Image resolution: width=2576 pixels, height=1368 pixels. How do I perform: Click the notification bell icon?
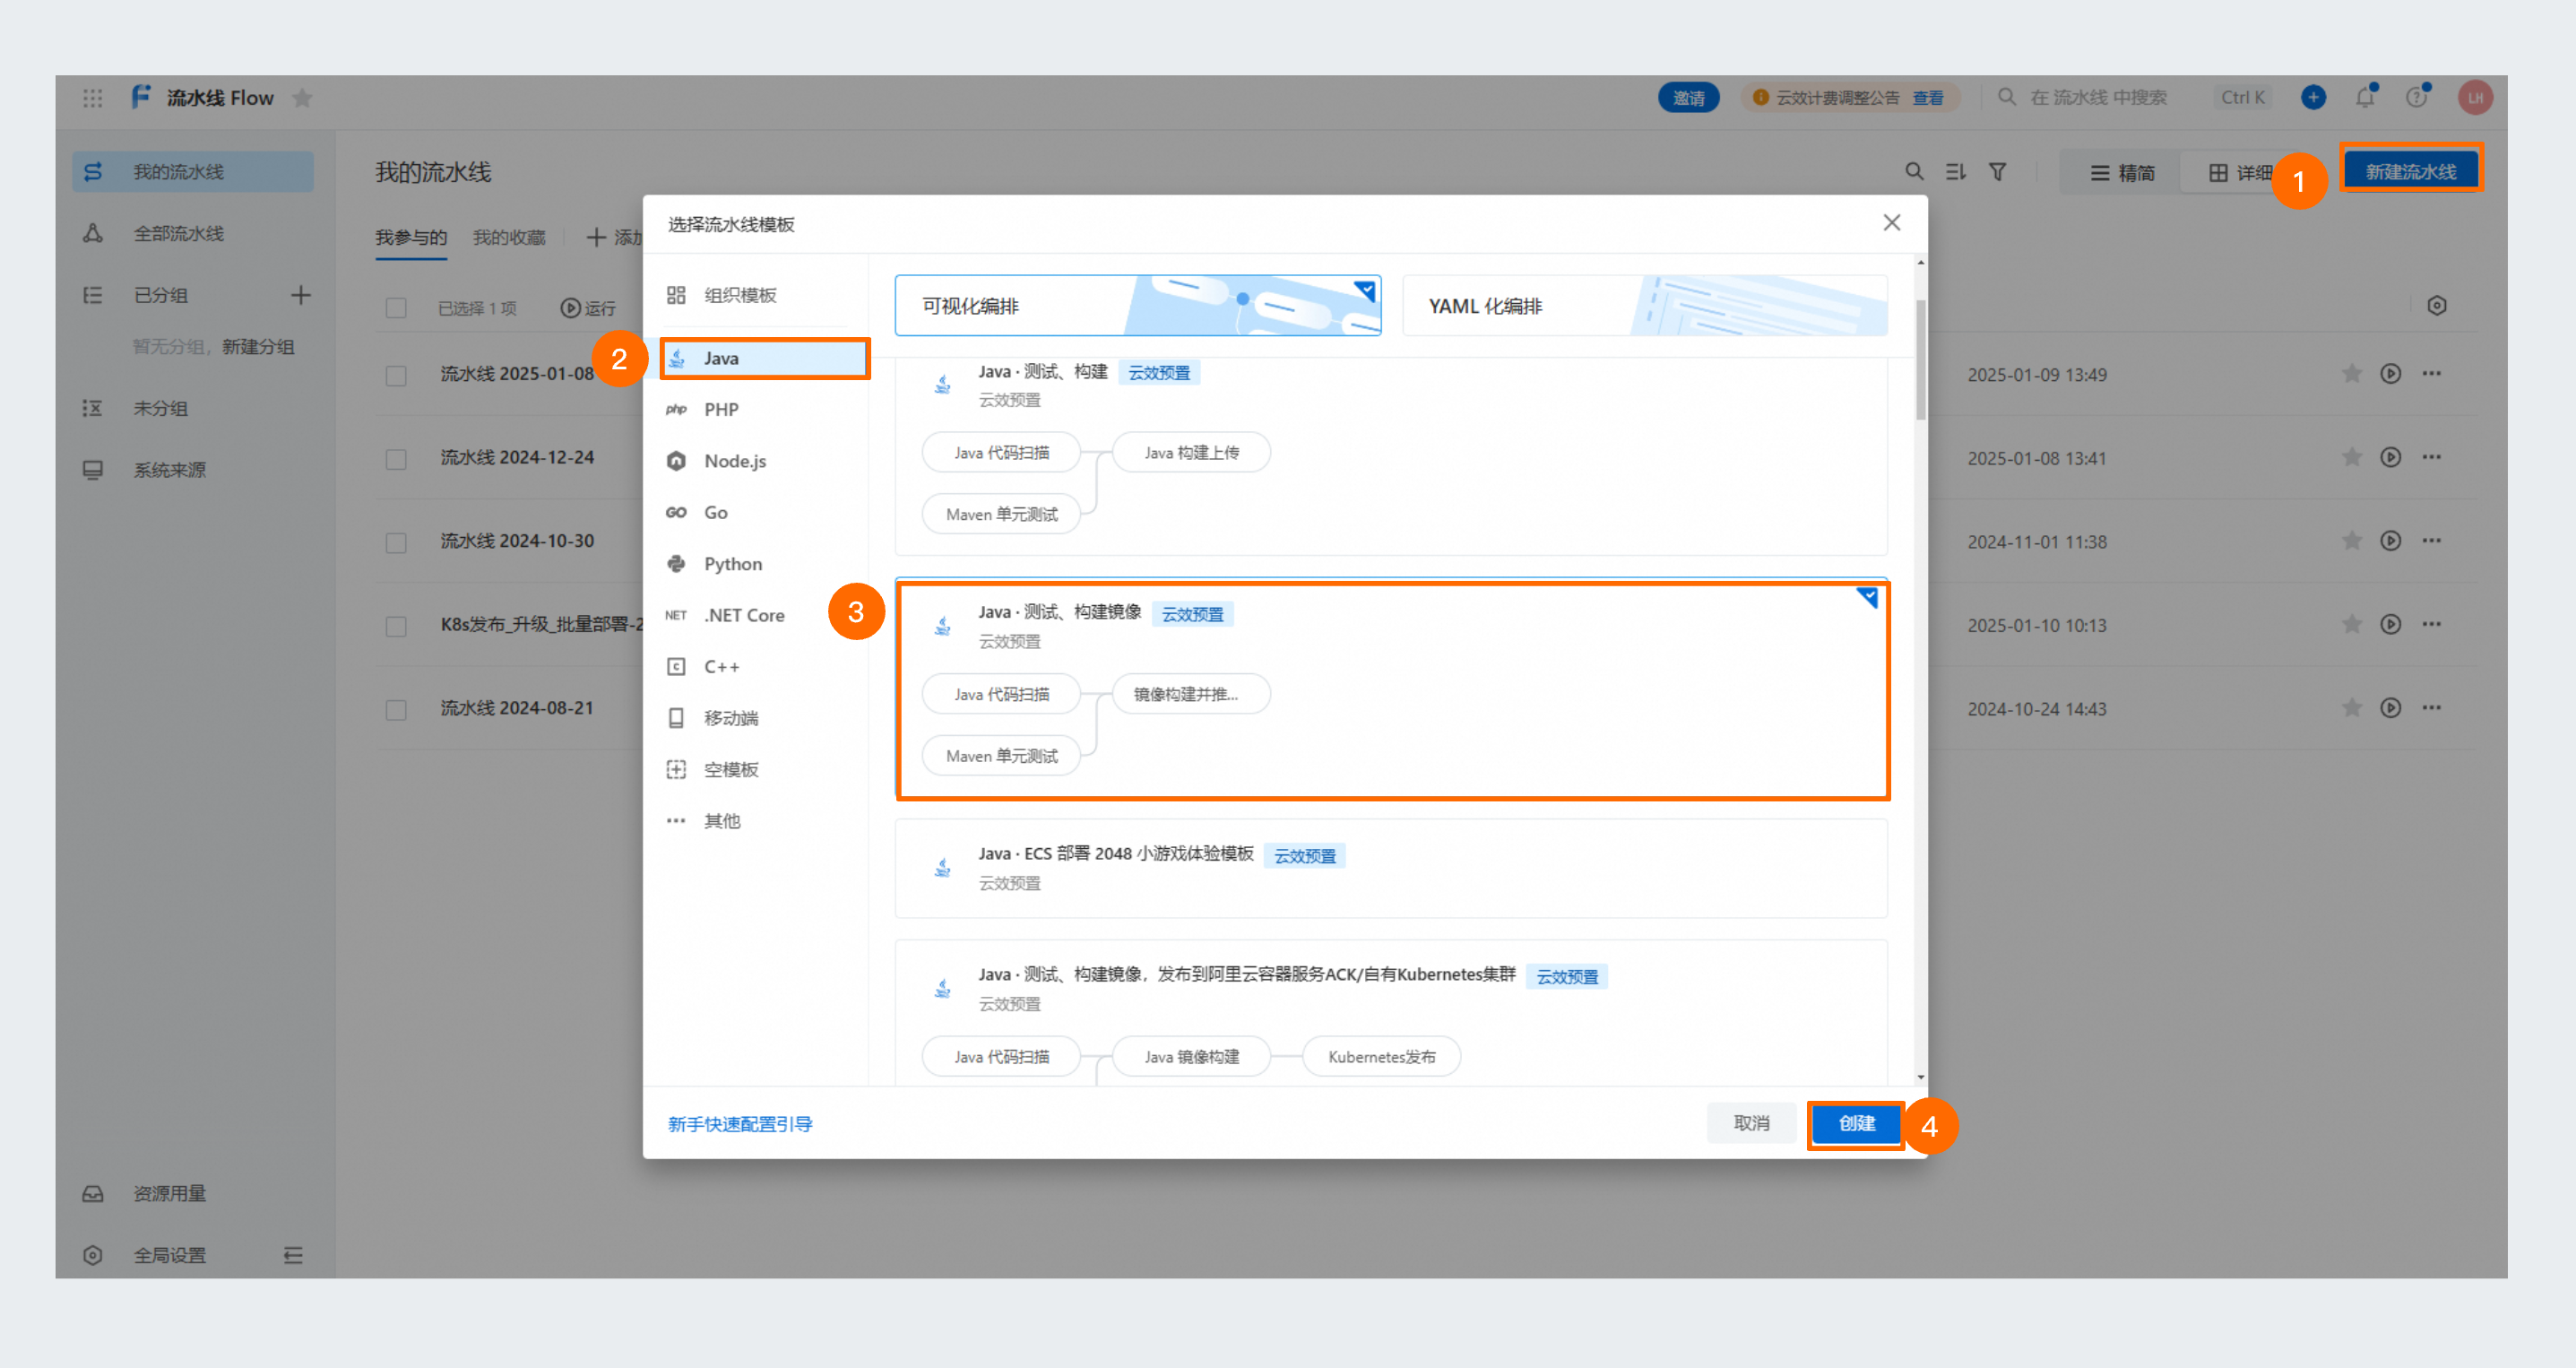(x=2365, y=97)
